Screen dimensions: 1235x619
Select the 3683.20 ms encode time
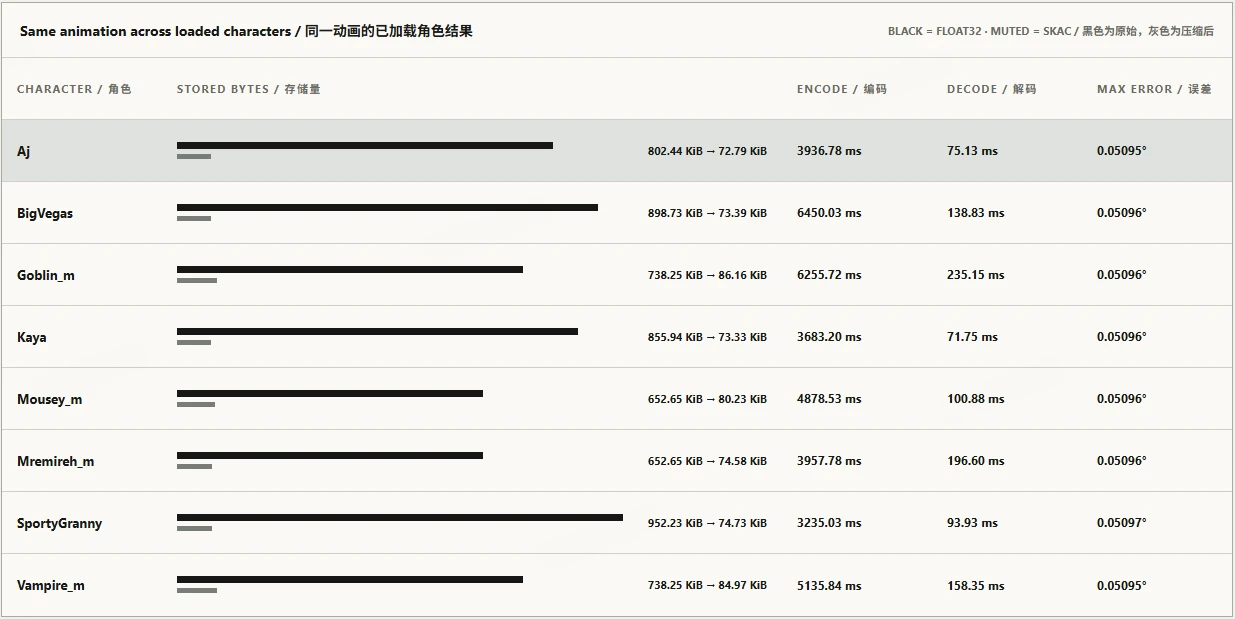pyautogui.click(x=829, y=337)
